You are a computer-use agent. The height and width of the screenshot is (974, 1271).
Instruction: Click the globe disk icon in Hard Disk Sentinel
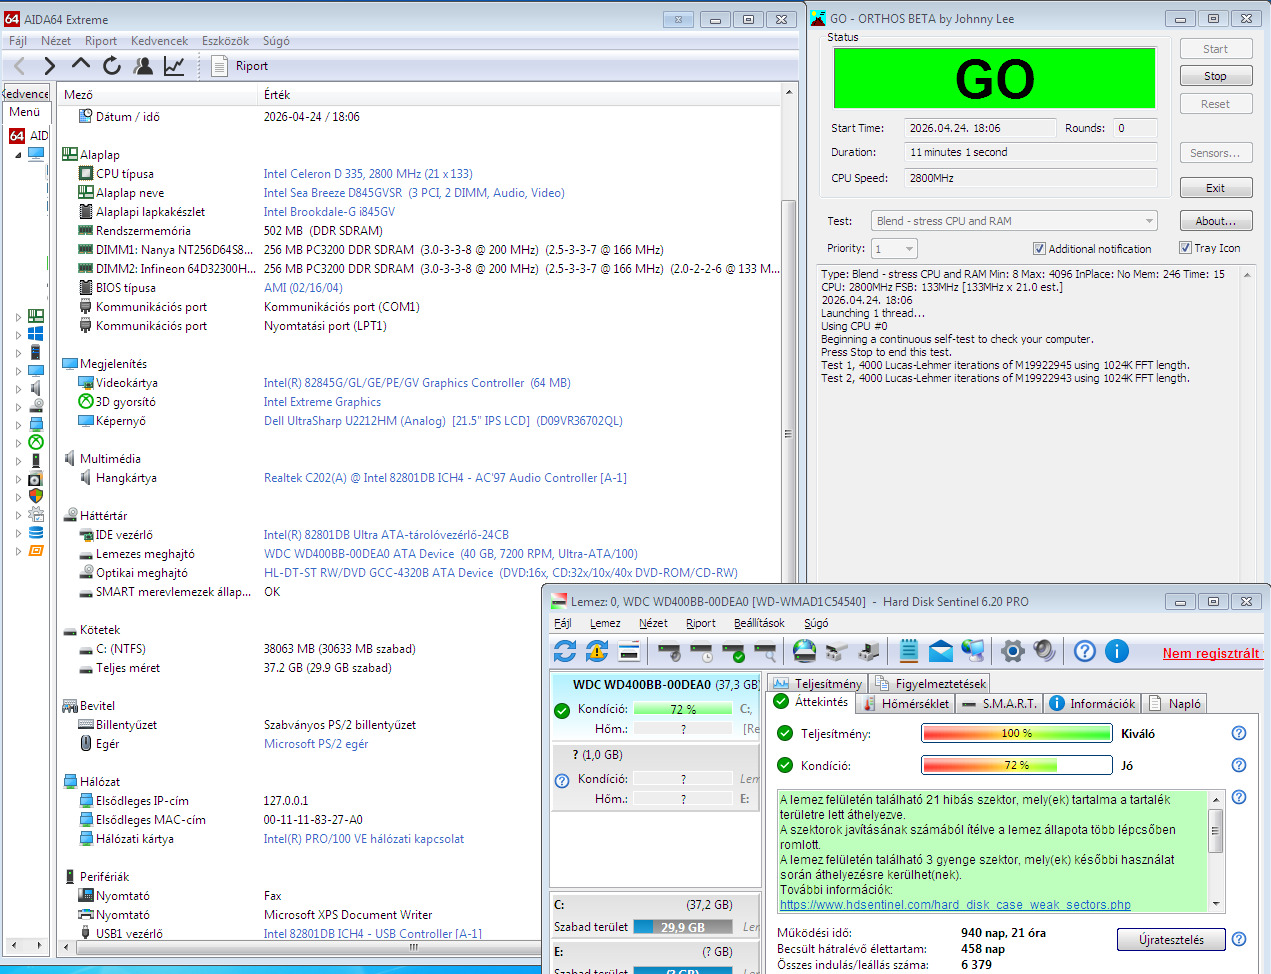[804, 651]
